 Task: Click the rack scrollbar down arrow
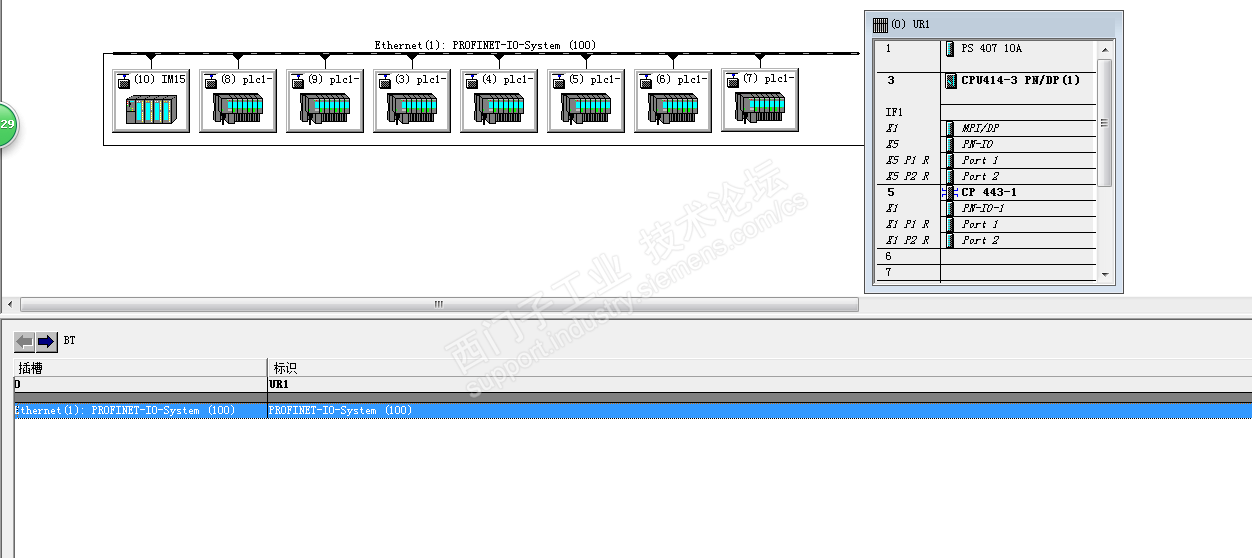(x=1105, y=274)
